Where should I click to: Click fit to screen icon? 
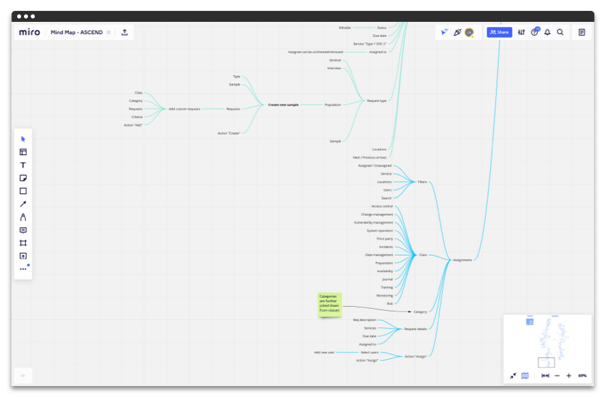[x=545, y=375]
